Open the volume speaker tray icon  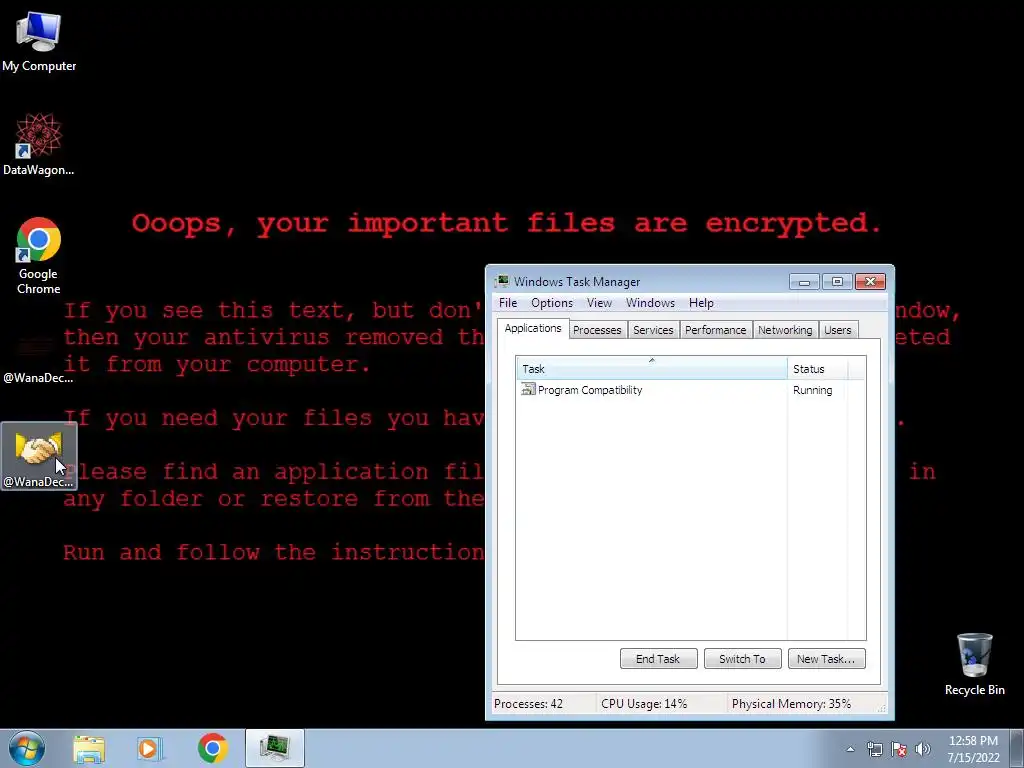tap(923, 749)
